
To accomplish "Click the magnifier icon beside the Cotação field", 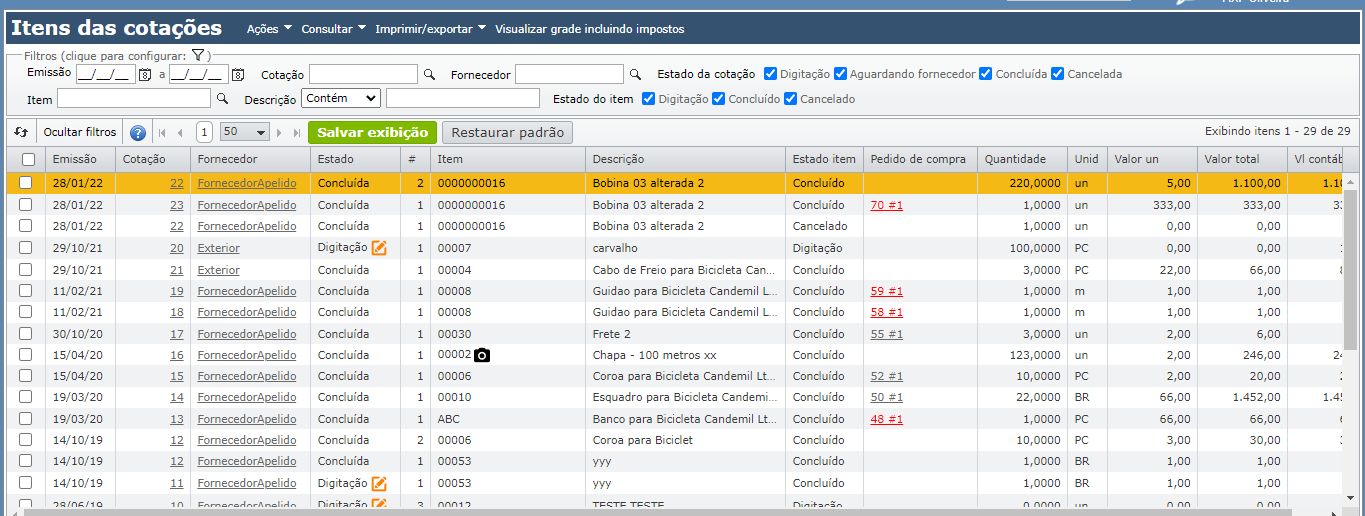I will [430, 75].
